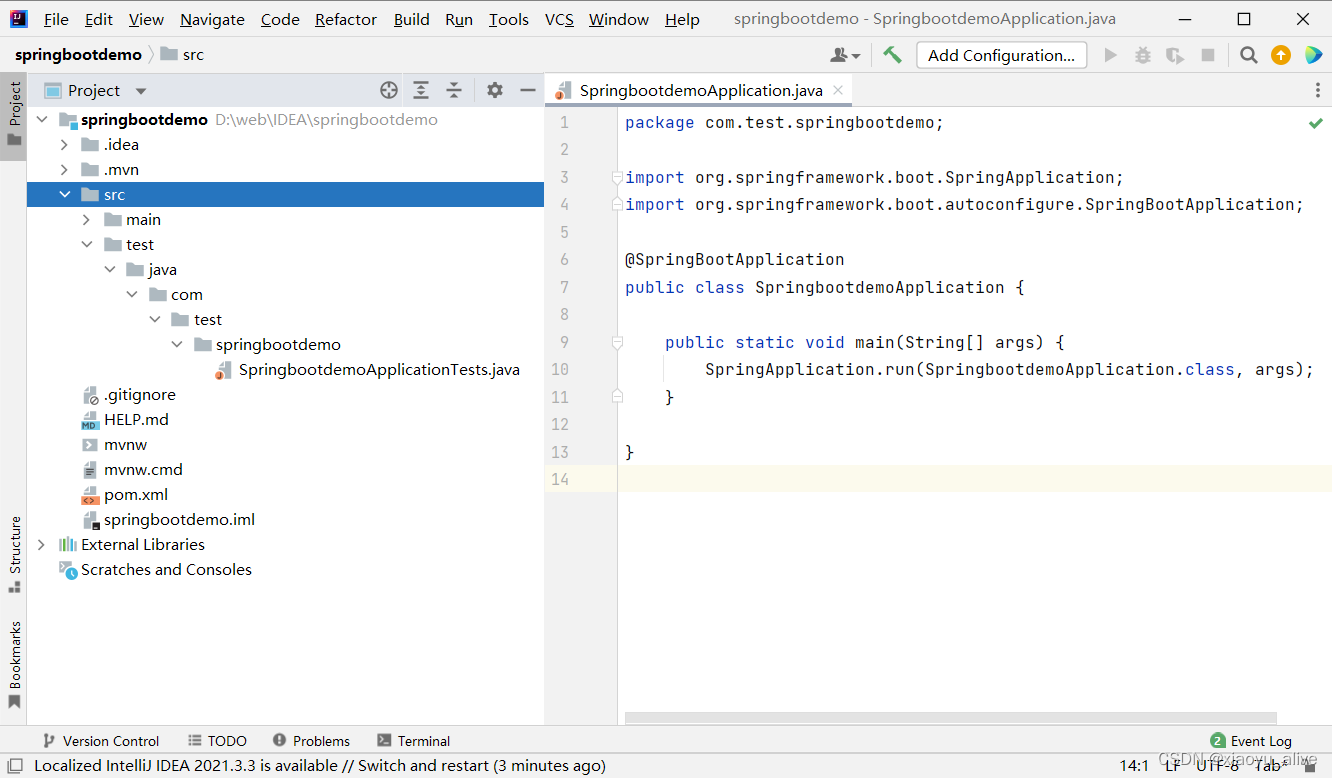This screenshot has height=778, width=1332.
Task: Toggle the Structure tool window button
Action: tap(14, 554)
